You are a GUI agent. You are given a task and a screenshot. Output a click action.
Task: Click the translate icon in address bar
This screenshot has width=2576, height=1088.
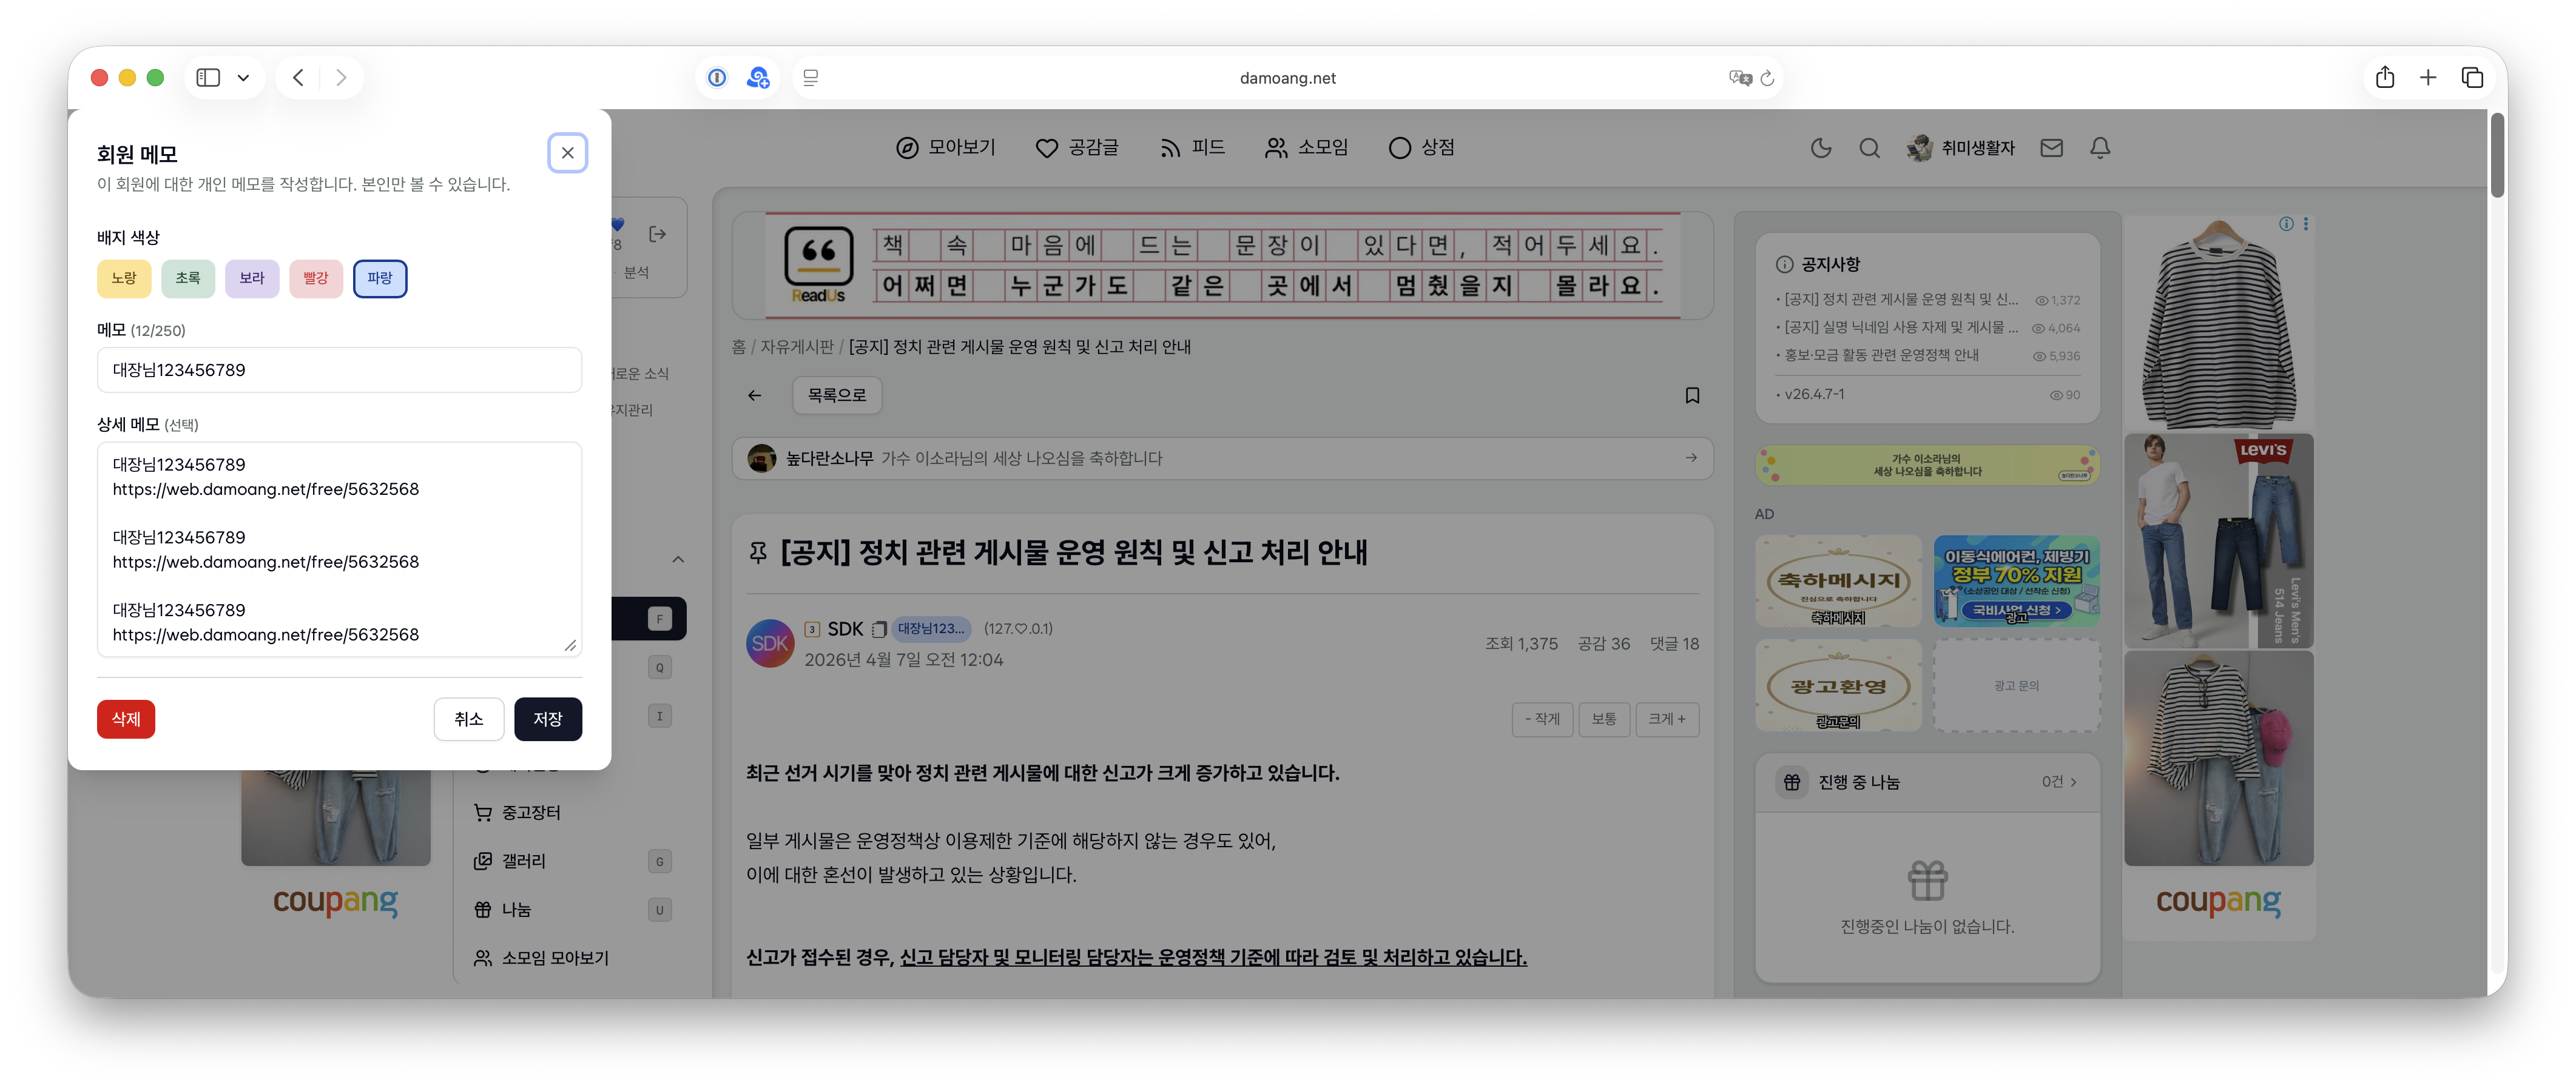tap(1740, 77)
